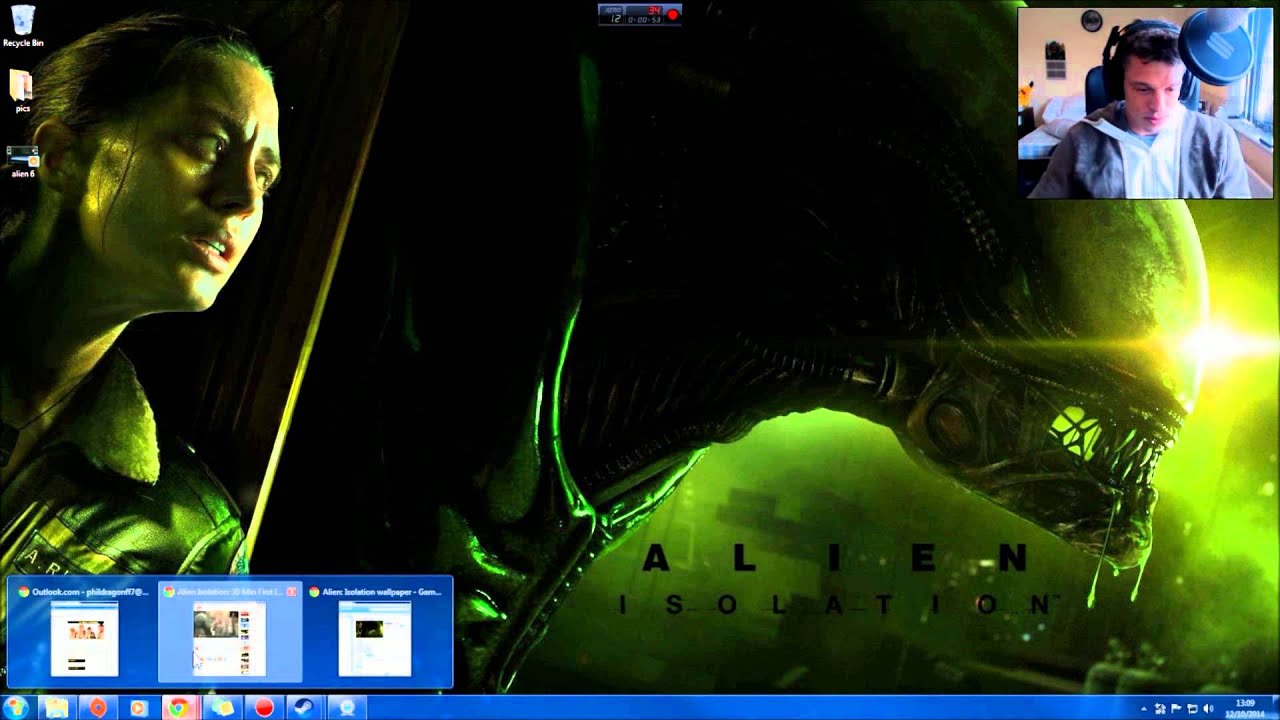Open Sticky Notes icon on taskbar
Image resolution: width=1280 pixels, height=720 pixels.
tap(222, 708)
